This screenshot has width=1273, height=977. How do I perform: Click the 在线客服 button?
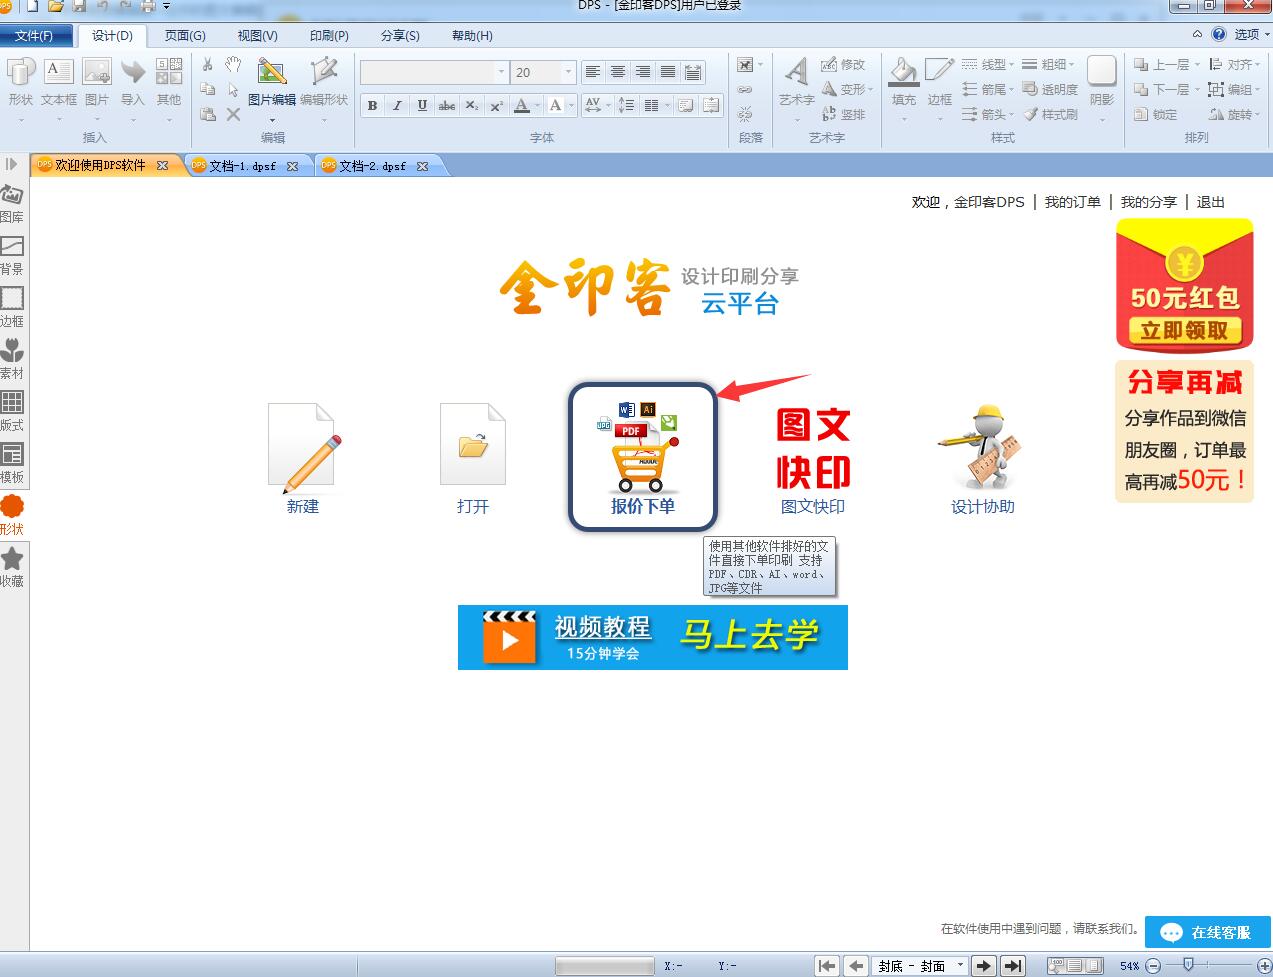pyautogui.click(x=1208, y=932)
